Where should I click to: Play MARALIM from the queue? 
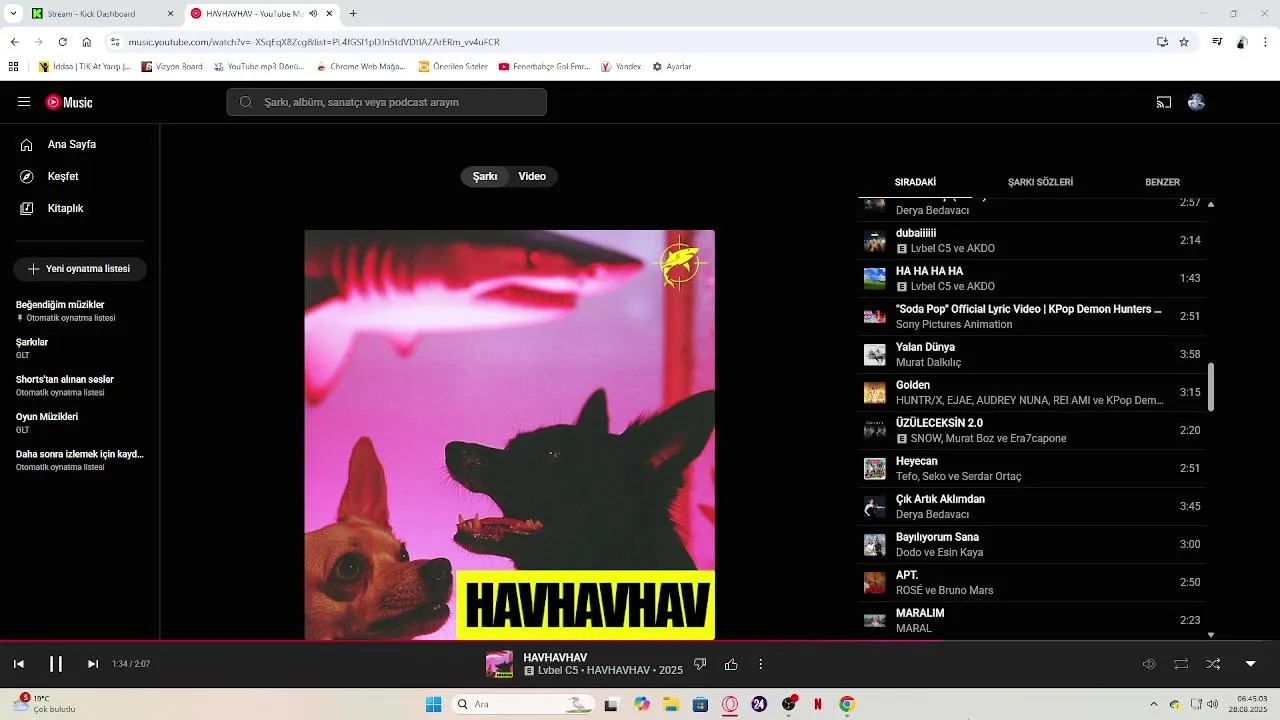point(1032,621)
